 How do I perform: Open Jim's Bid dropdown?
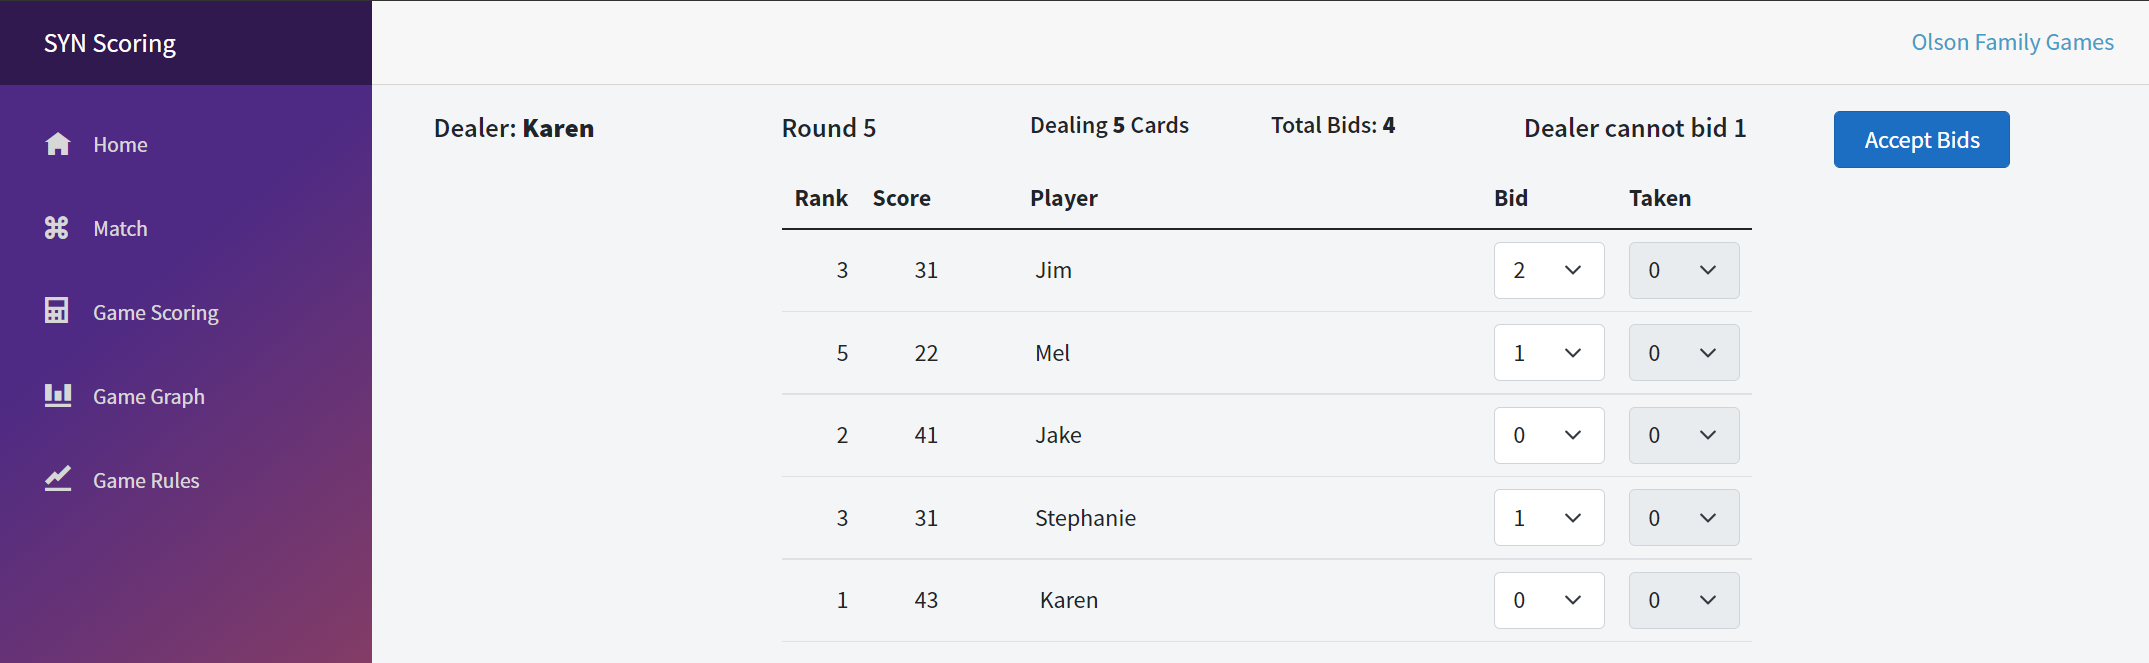pos(1548,270)
